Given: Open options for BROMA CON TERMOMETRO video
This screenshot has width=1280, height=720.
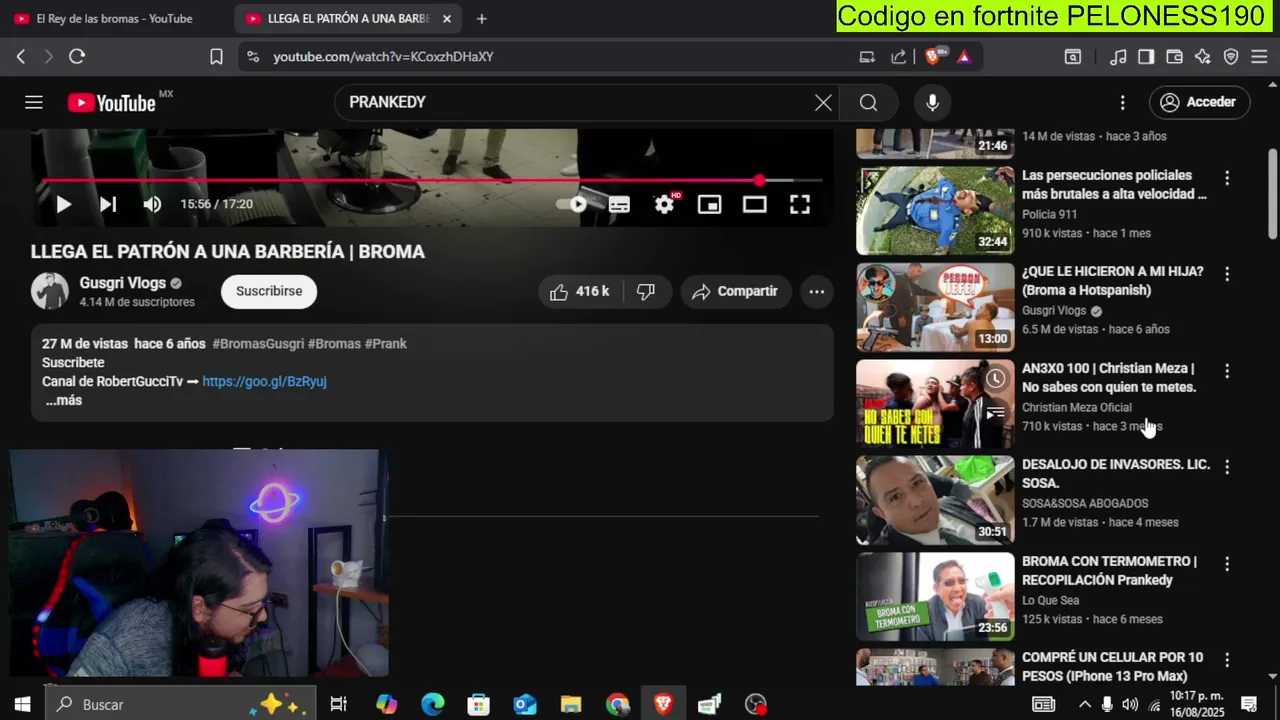Looking at the screenshot, I should (x=1227, y=563).
